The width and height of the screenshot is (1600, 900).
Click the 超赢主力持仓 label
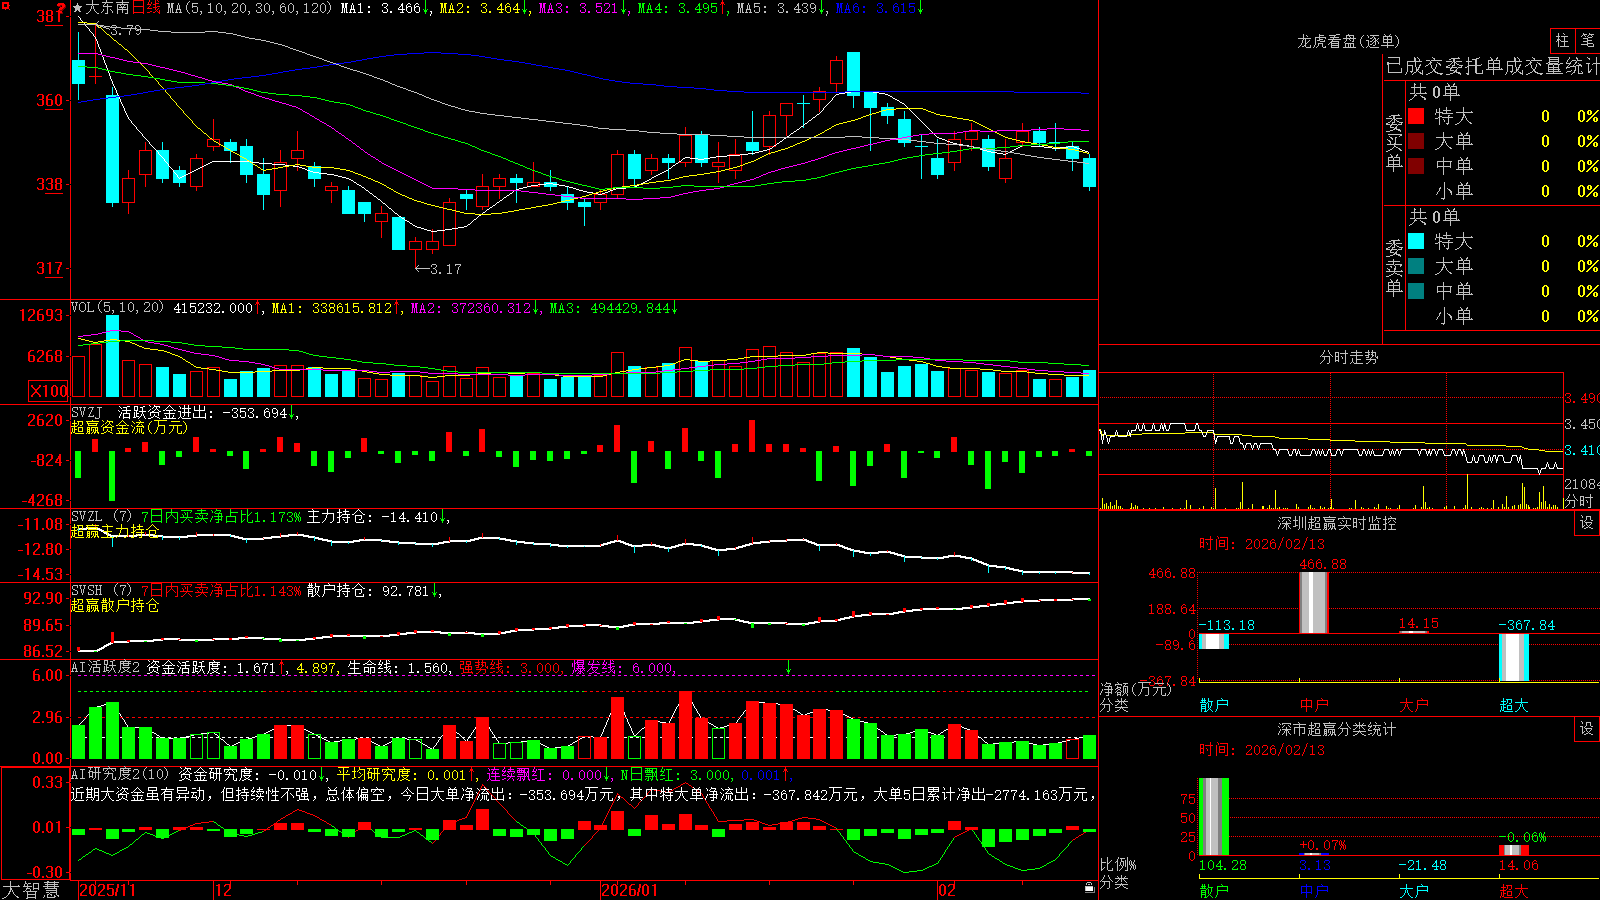115,531
